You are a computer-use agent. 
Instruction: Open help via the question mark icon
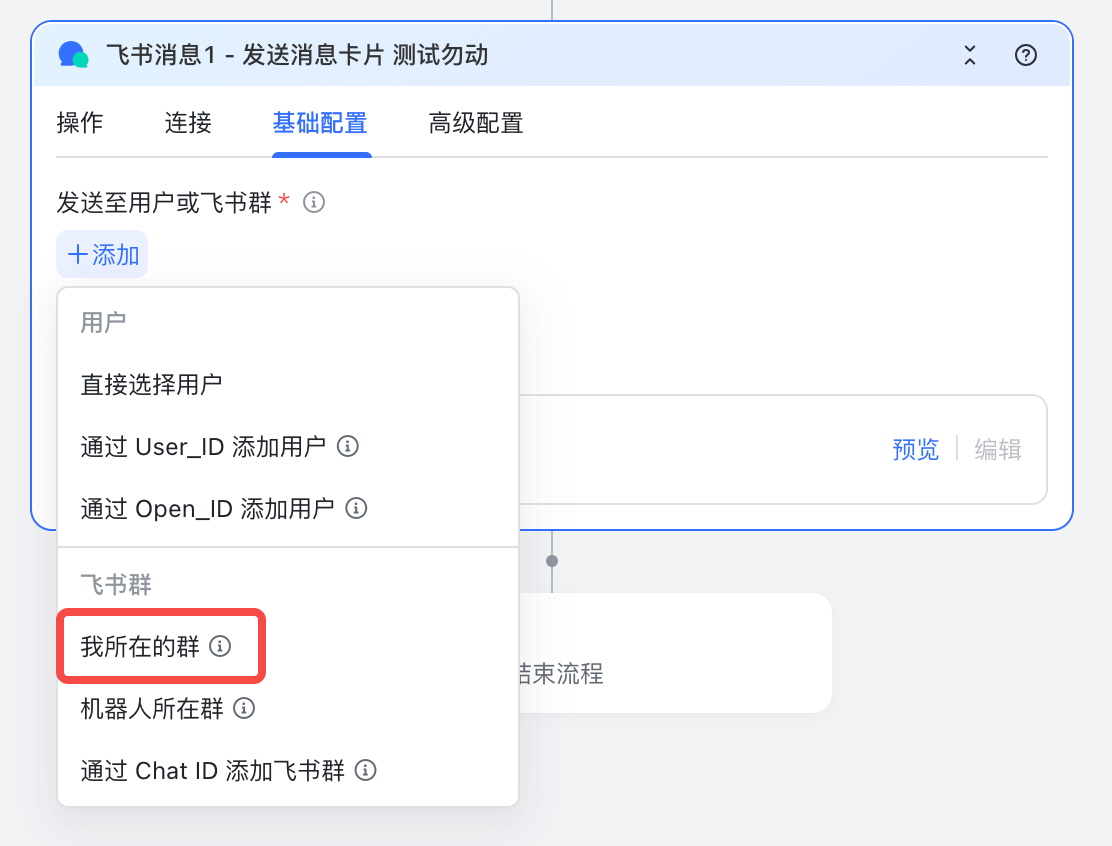tap(1025, 55)
